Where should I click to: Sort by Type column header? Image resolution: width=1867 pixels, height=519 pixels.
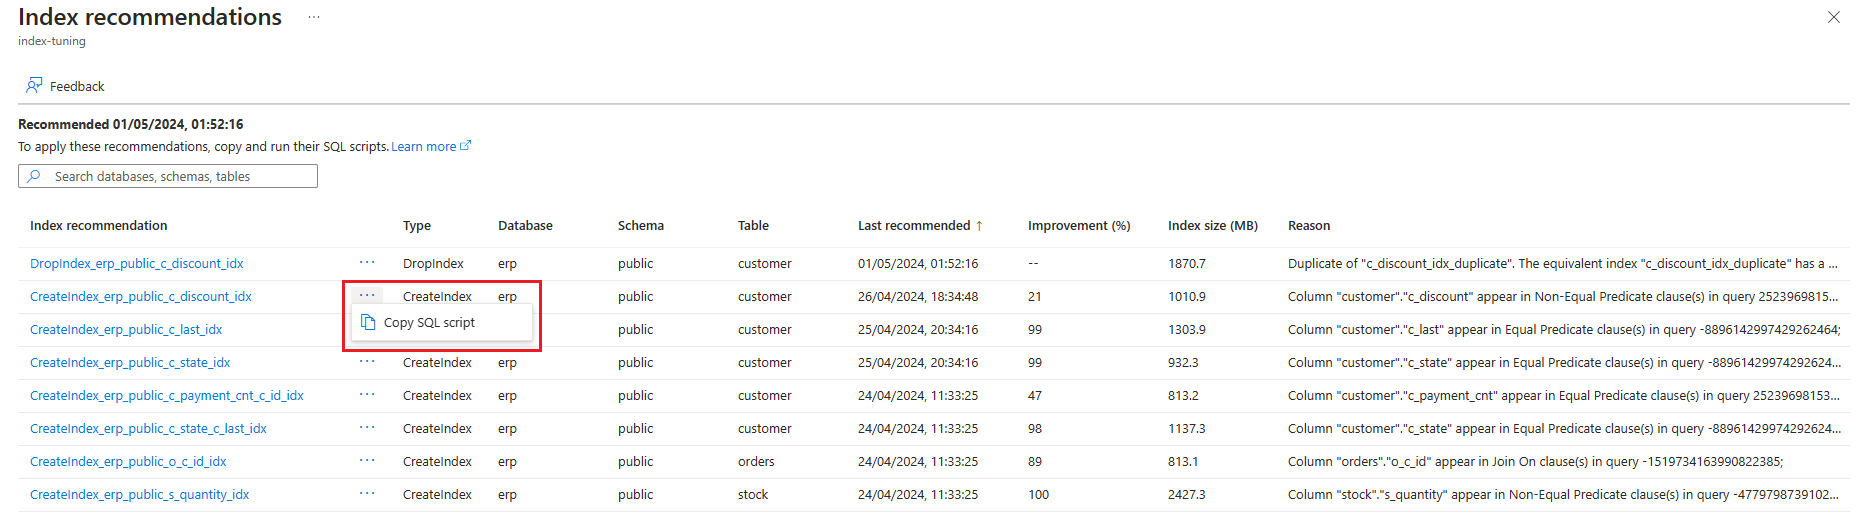pos(417,226)
